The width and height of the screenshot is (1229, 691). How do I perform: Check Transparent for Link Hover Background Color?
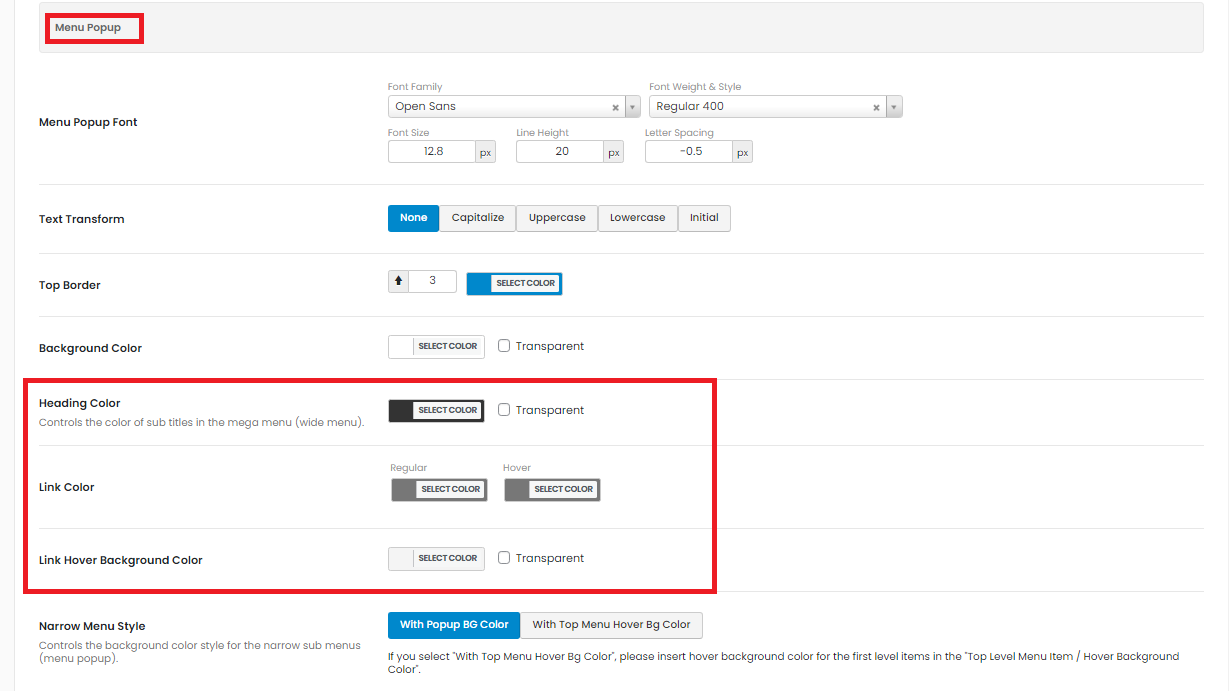coord(504,558)
